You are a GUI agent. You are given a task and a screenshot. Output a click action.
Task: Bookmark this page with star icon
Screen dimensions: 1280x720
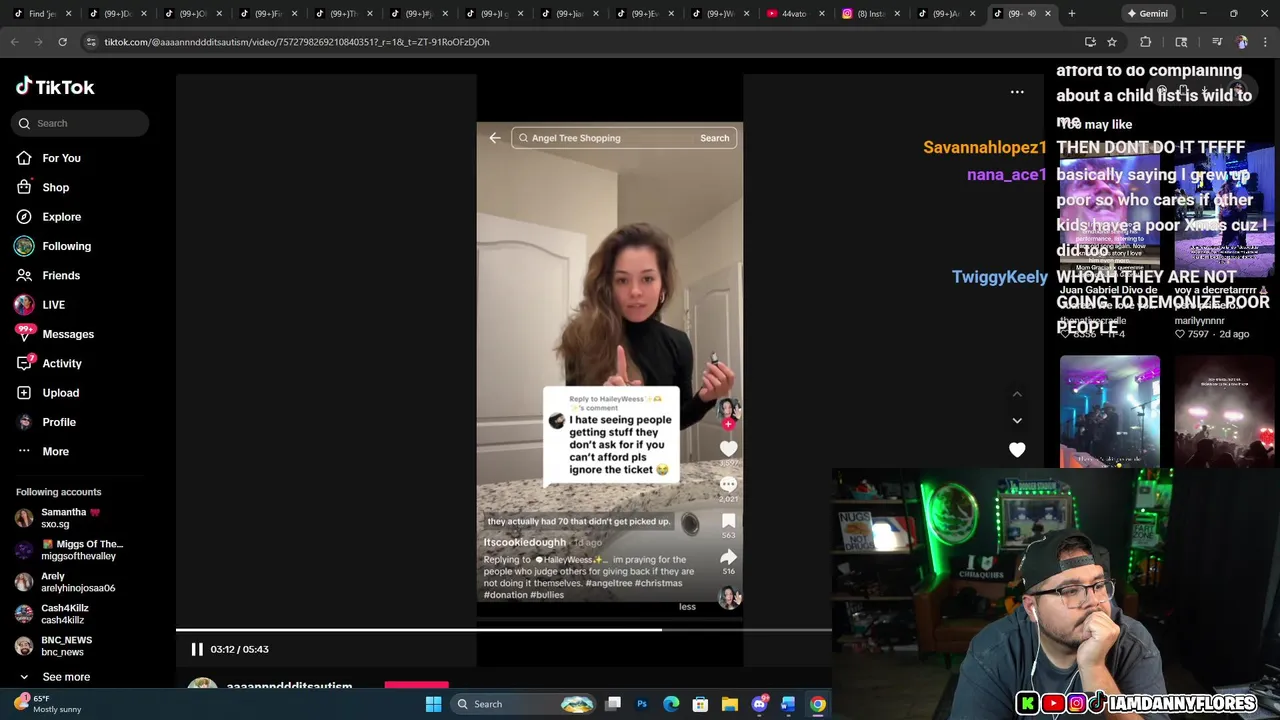(1112, 42)
